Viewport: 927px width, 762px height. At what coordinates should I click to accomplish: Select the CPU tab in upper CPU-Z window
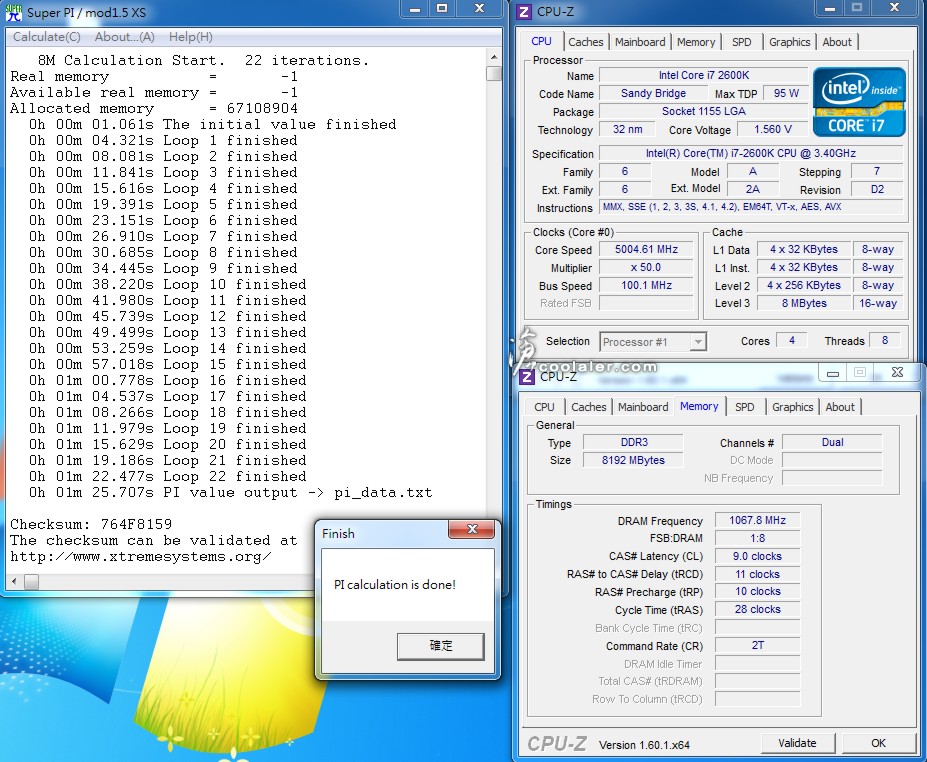(542, 41)
